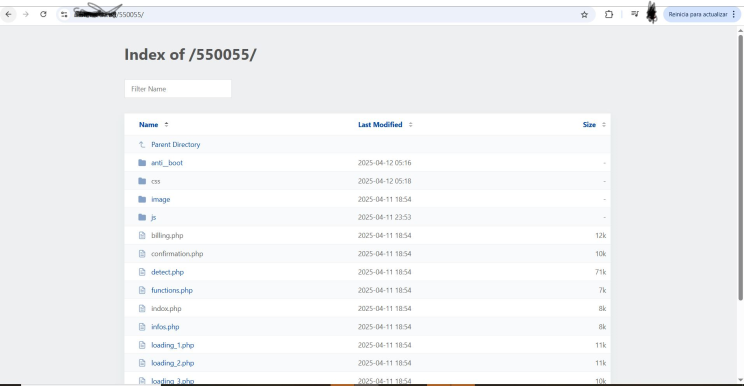This screenshot has height=386, width=744.
Task: Open the browser extensions puzzle icon
Action: pyautogui.click(x=609, y=14)
